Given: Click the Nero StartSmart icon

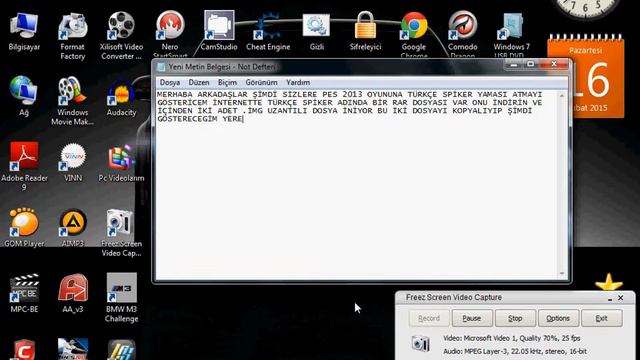Looking at the screenshot, I should tap(170, 26).
